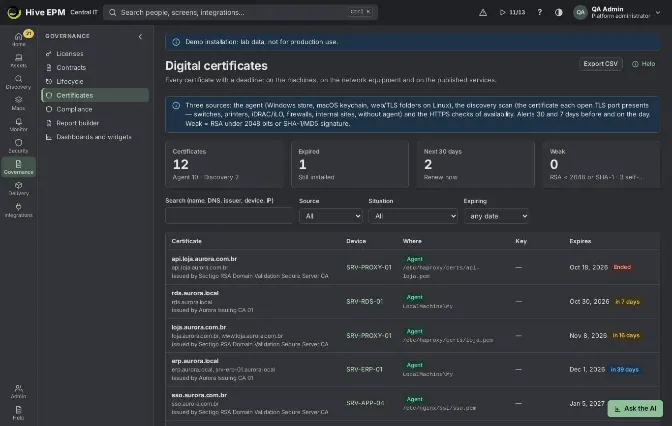The image size is (672, 426).
Task: Open the Integrations rail icon
Action: 18,210
